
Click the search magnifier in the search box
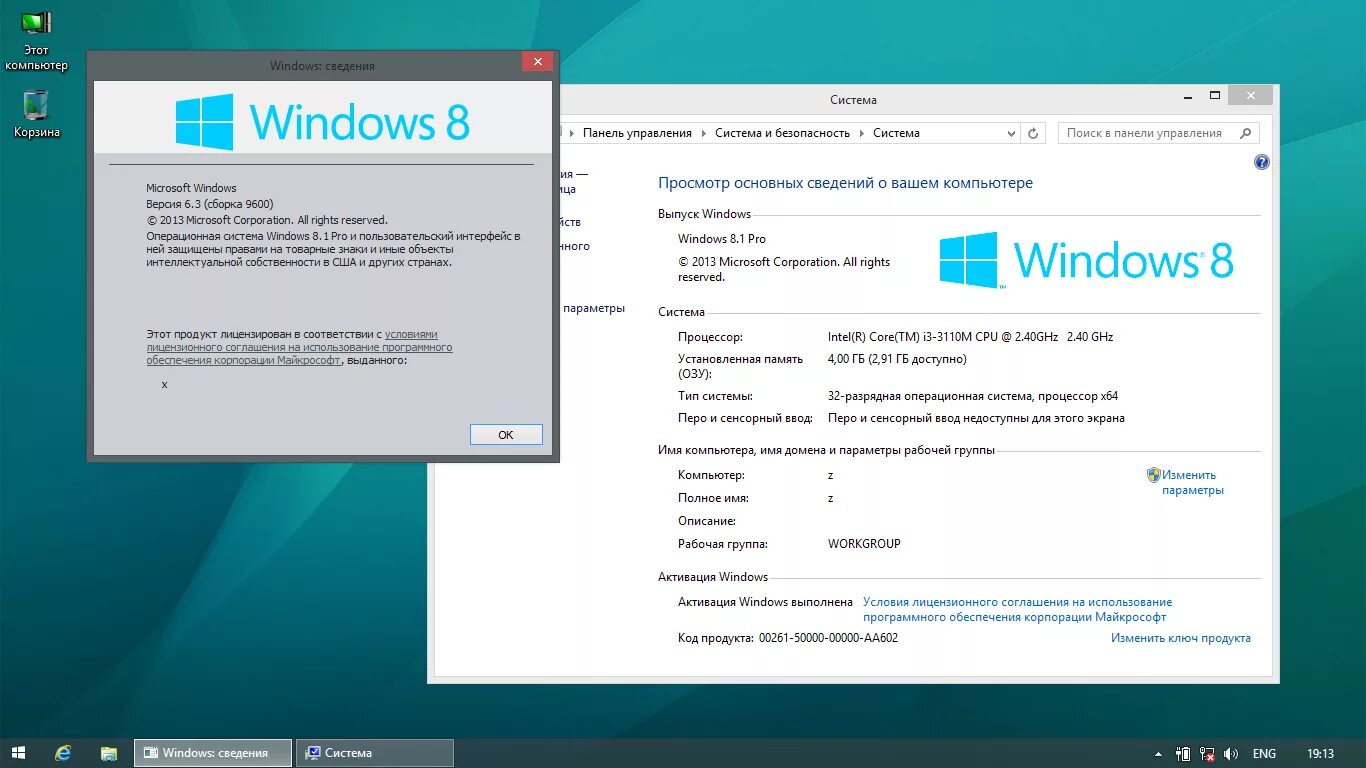[x=1245, y=132]
